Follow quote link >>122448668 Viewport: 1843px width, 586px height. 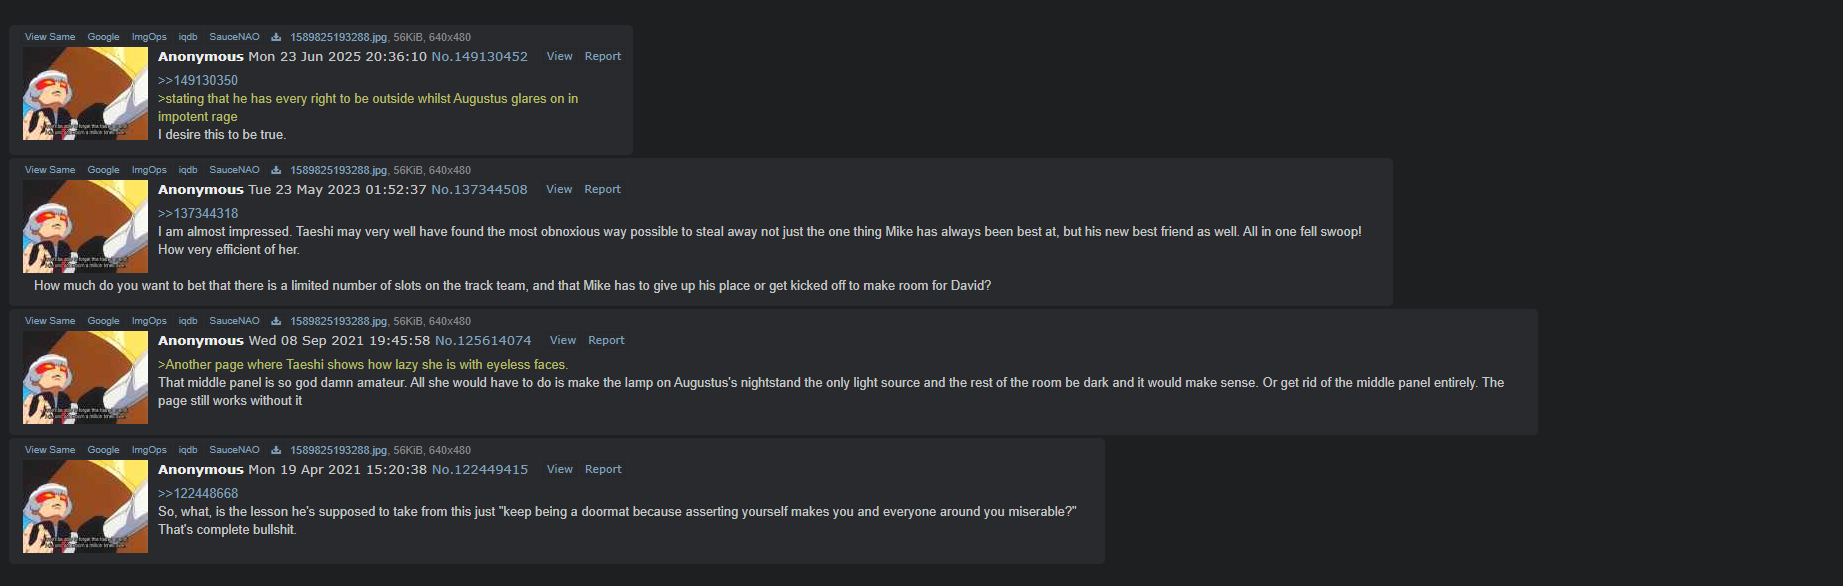pos(198,493)
